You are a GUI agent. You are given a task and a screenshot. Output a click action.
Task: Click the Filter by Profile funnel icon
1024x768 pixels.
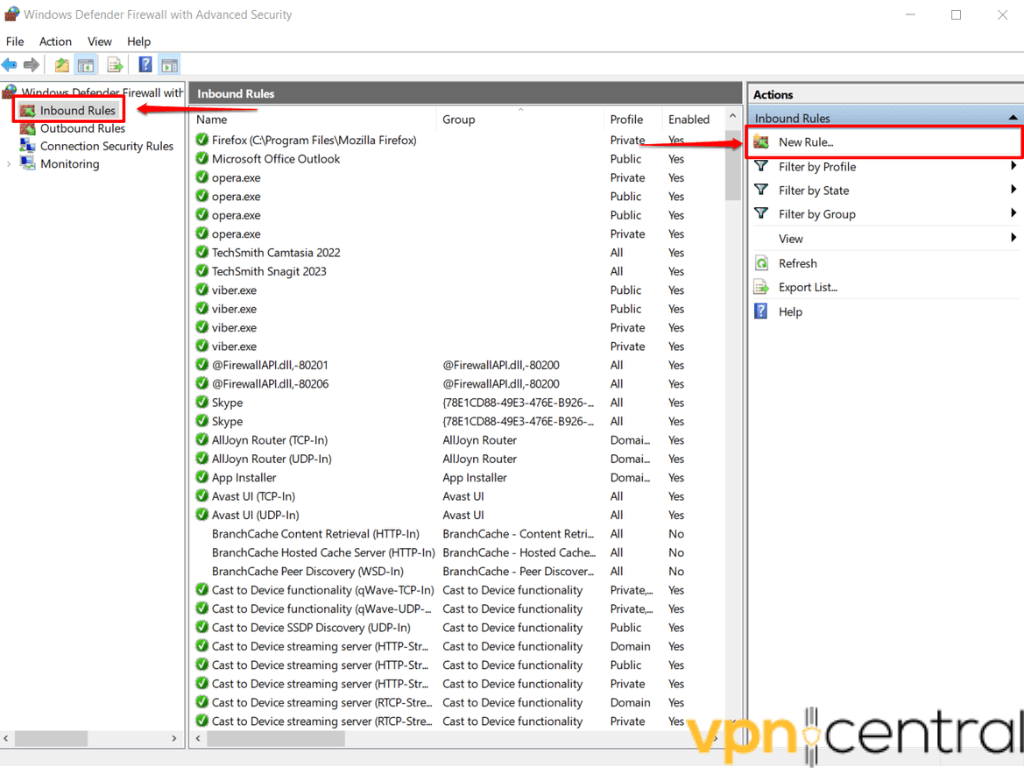(761, 167)
